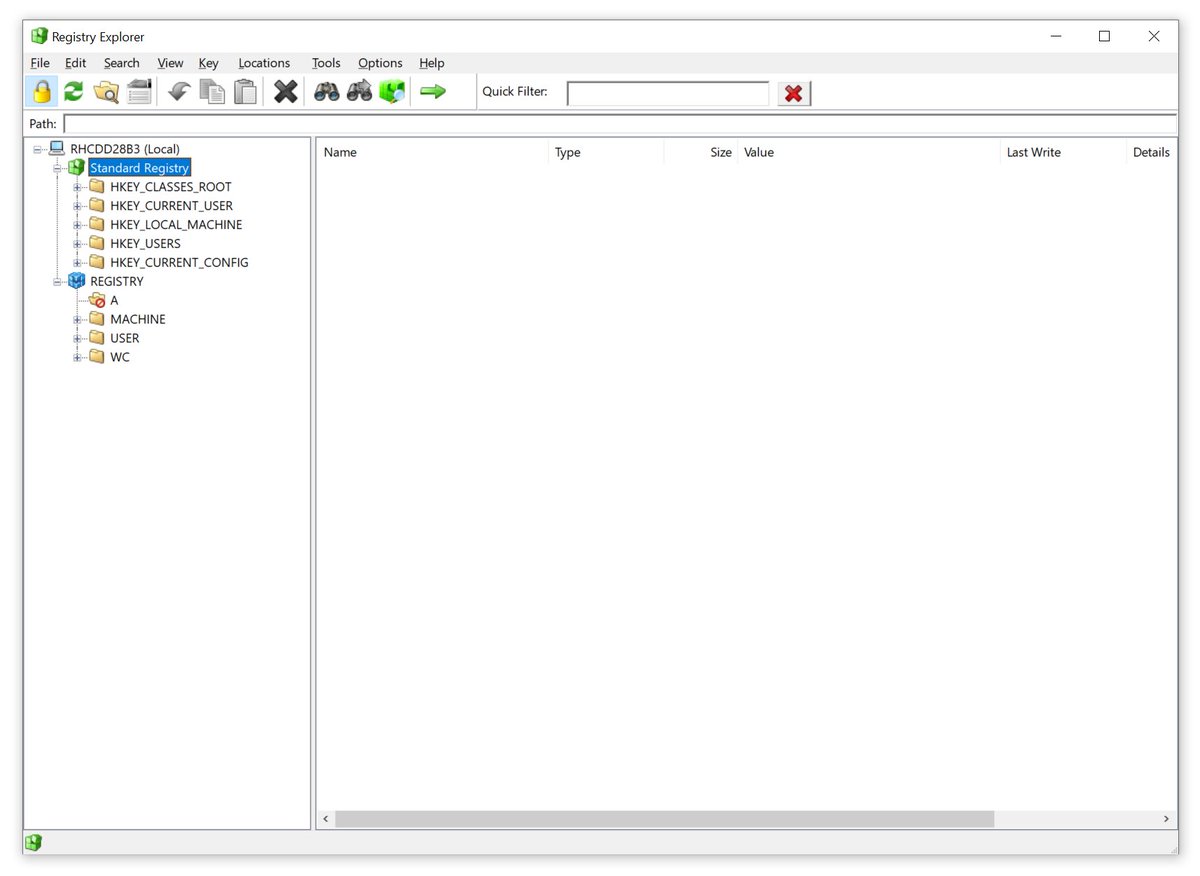The width and height of the screenshot is (1200, 876).
Task: Collapse the RHCDD28B3 (Local) root node
Action: (x=38, y=149)
